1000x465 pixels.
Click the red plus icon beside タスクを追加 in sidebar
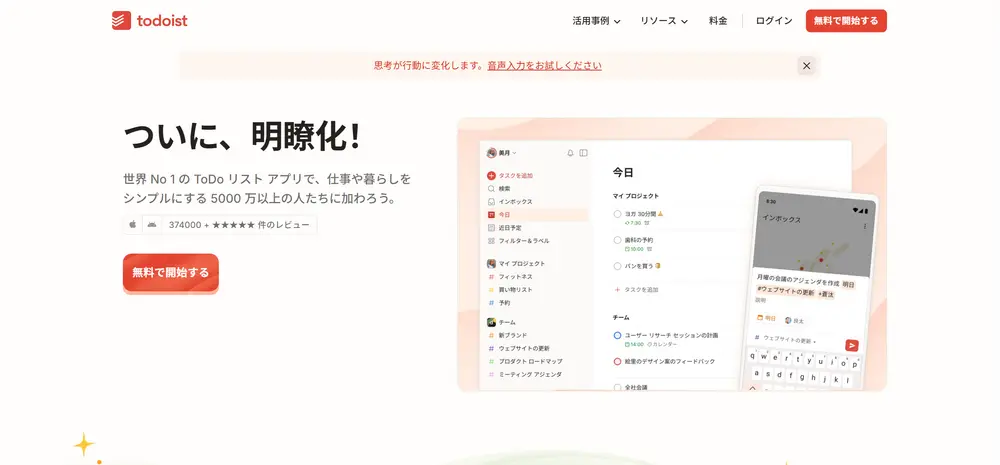[x=491, y=175]
